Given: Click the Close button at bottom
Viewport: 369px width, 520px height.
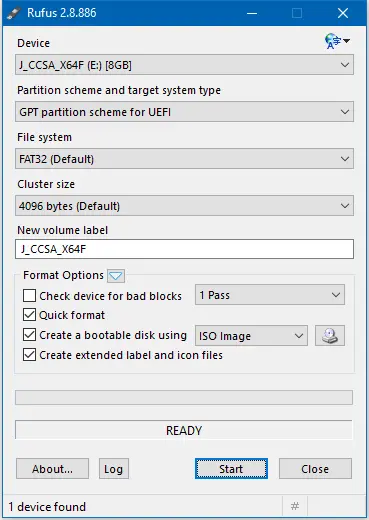Looking at the screenshot, I should pos(315,469).
